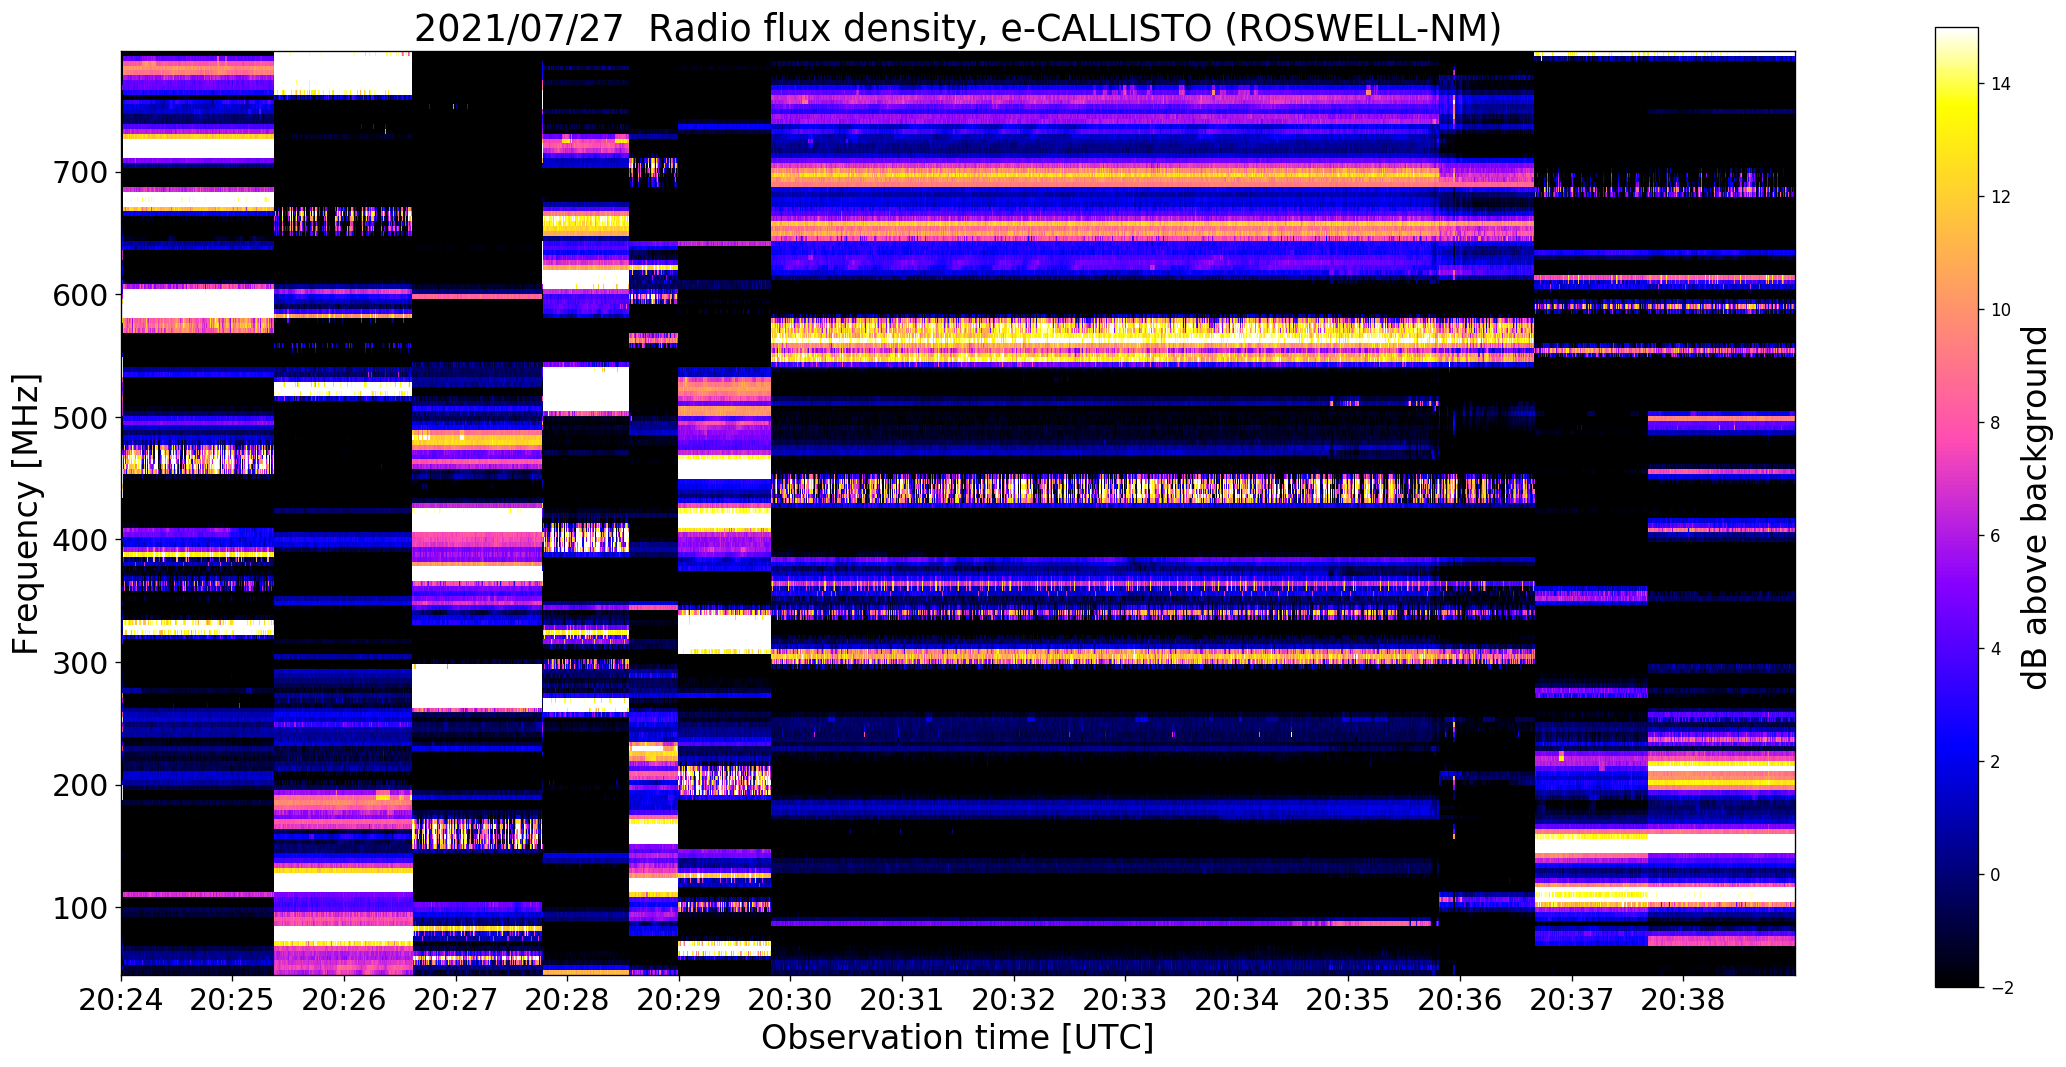This screenshot has height=1067, width=2066.
Task: Click the colorbar tick value 4
Action: click(x=1996, y=649)
